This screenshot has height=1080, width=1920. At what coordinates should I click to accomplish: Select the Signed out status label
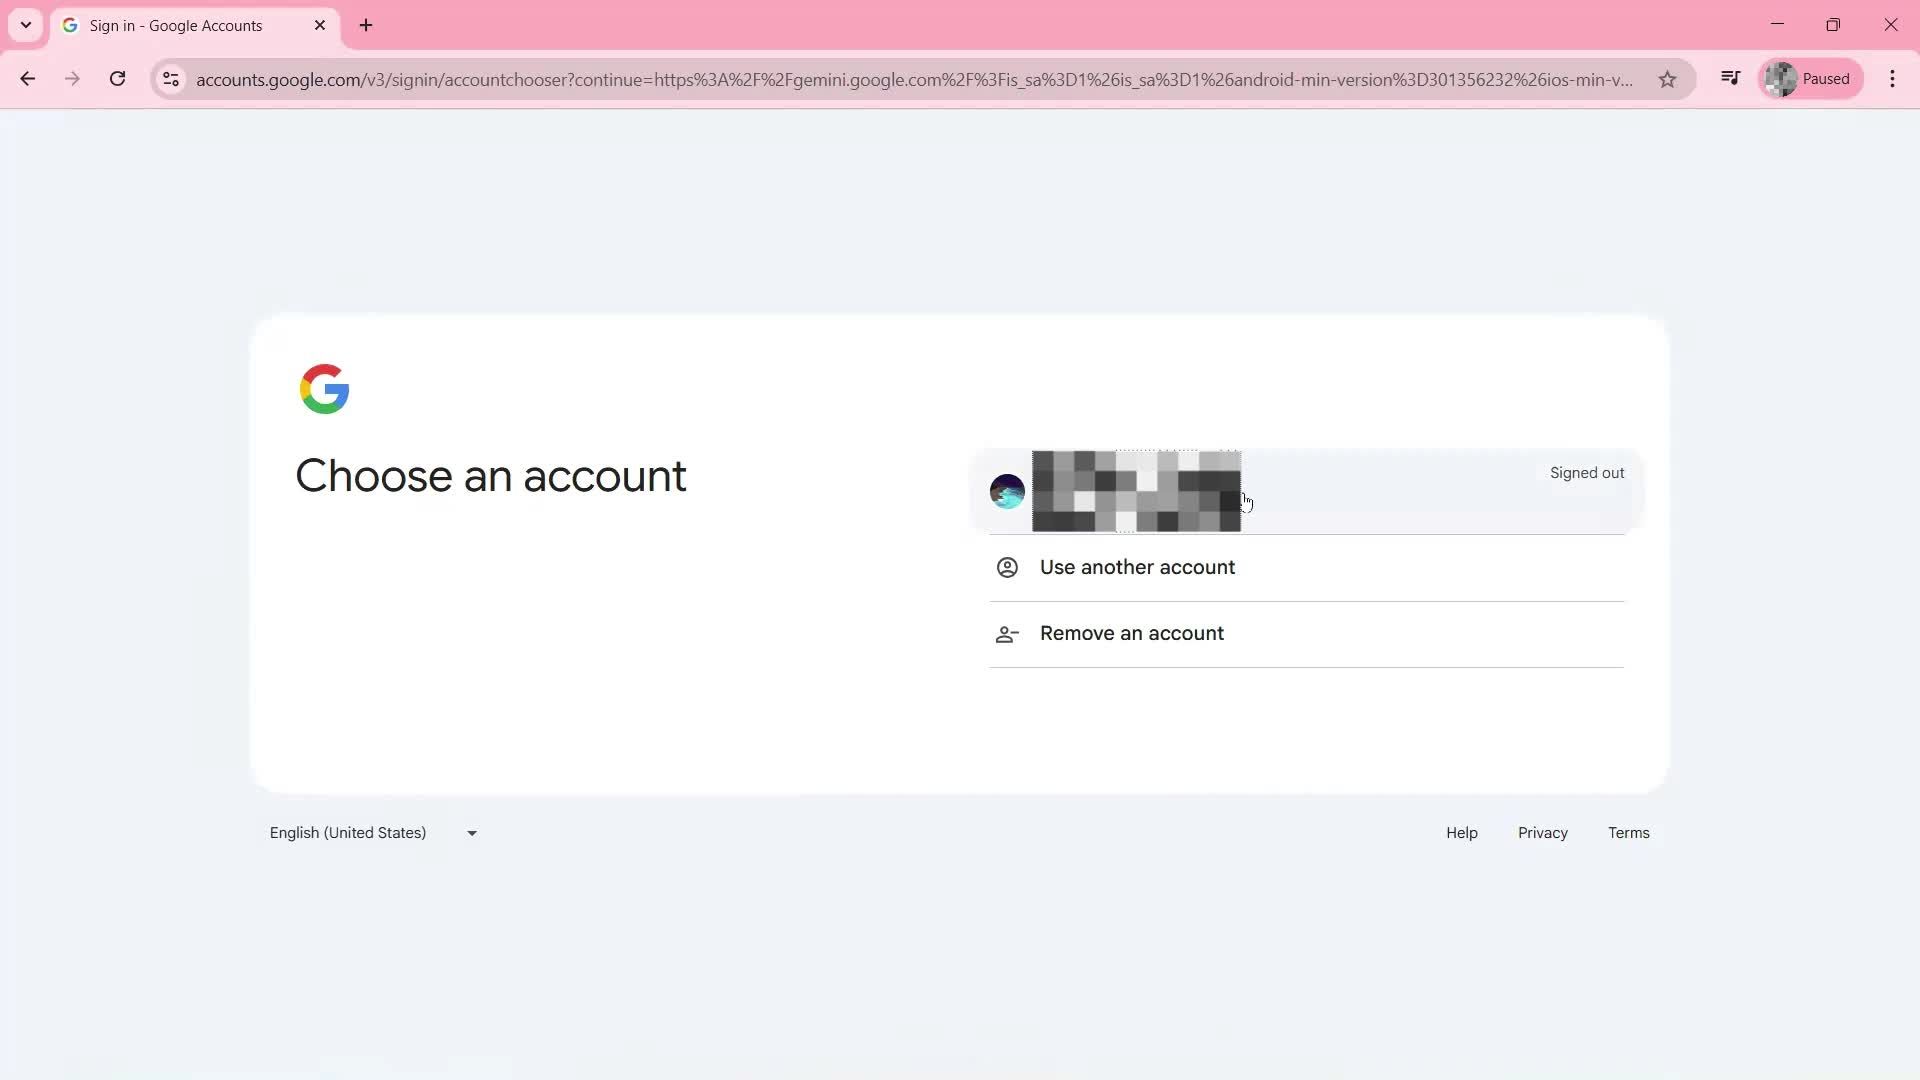click(x=1586, y=472)
